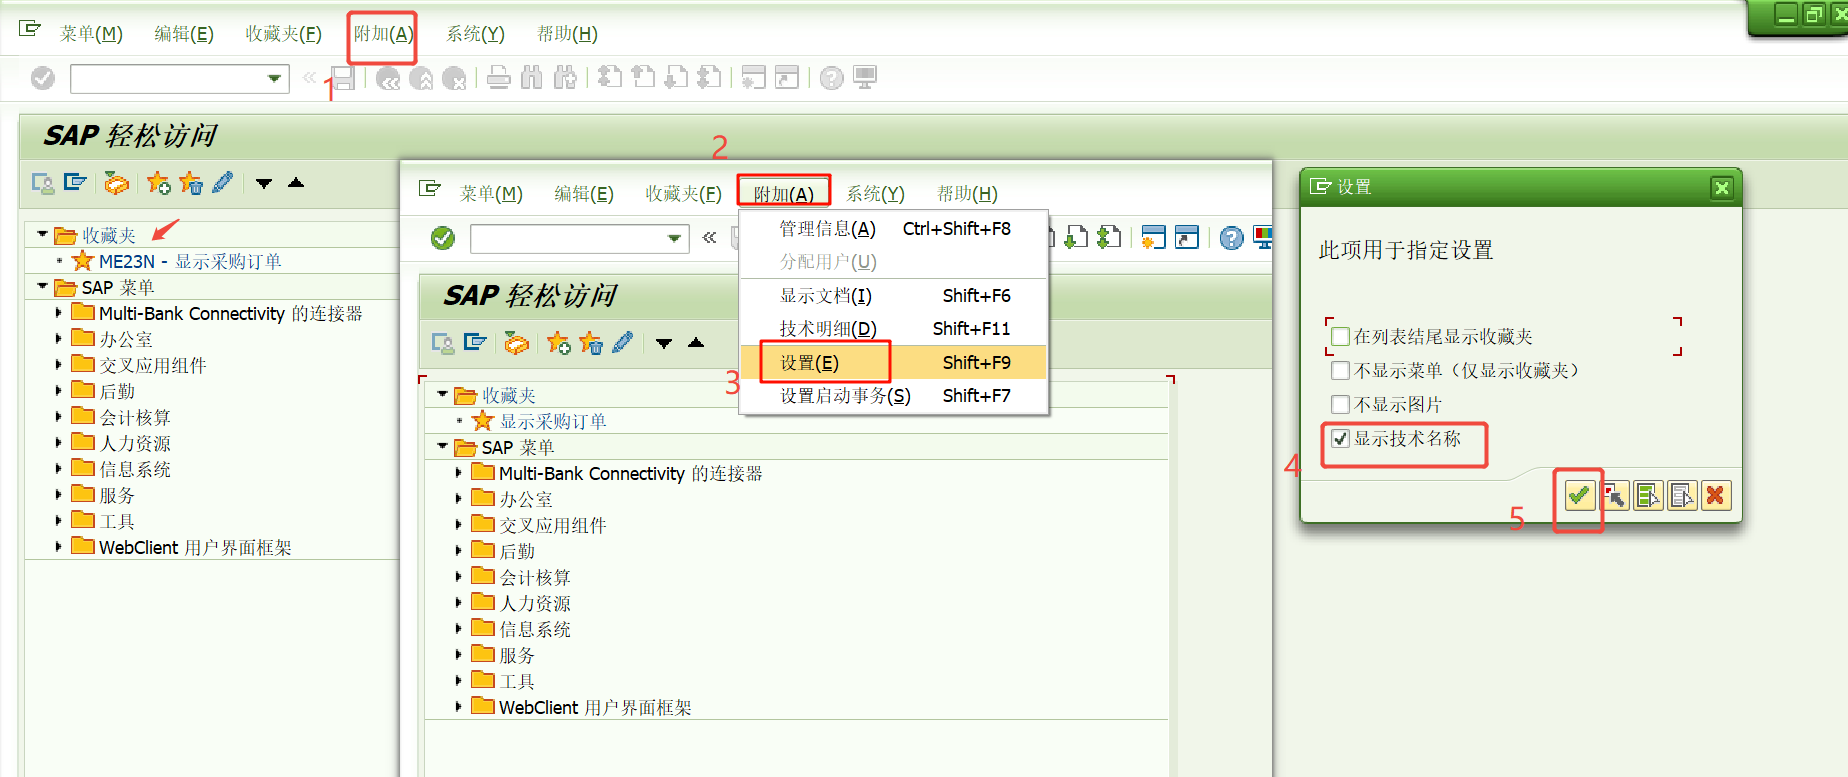Click Delete Favorites star in the middle window
Viewport: 1848px width, 777px height.
coord(590,343)
